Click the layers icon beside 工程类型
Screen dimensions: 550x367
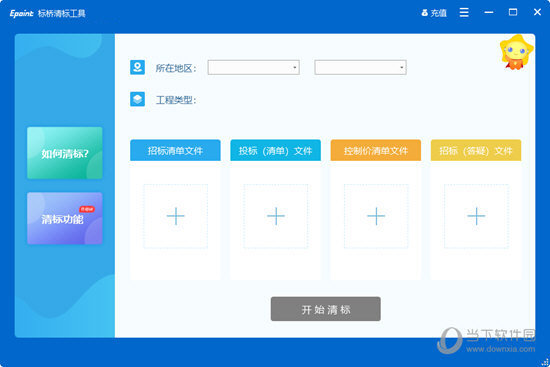[x=138, y=99]
